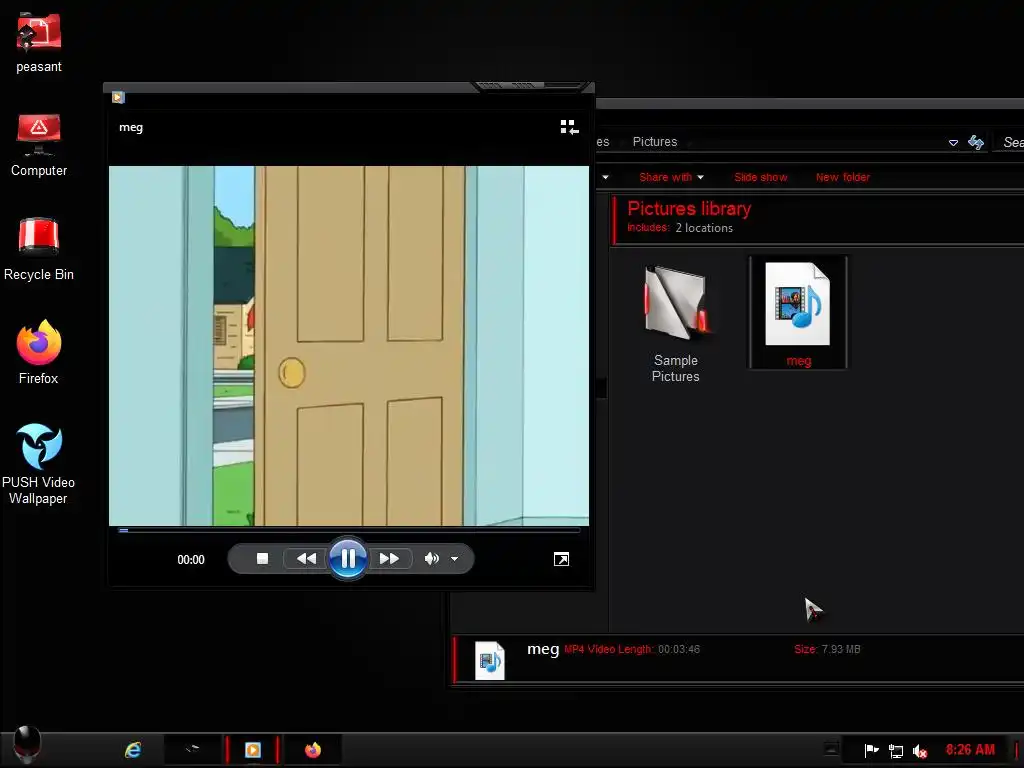Screen dimensions: 1024x768
Task: Open the volume dropdown arrow
Action: click(455, 559)
